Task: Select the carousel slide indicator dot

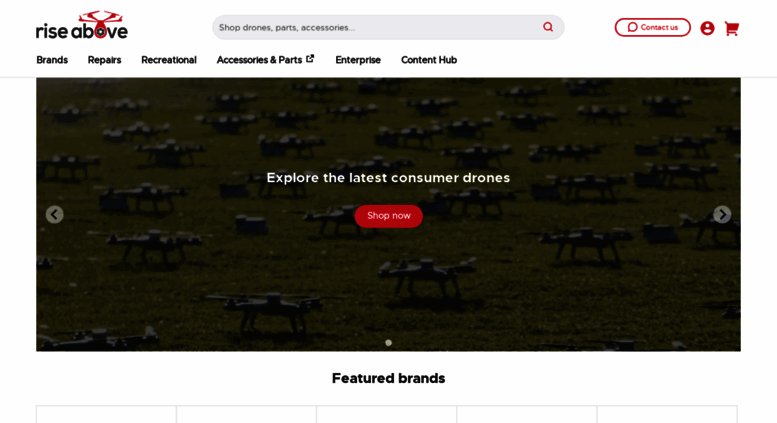Action: pos(388,343)
